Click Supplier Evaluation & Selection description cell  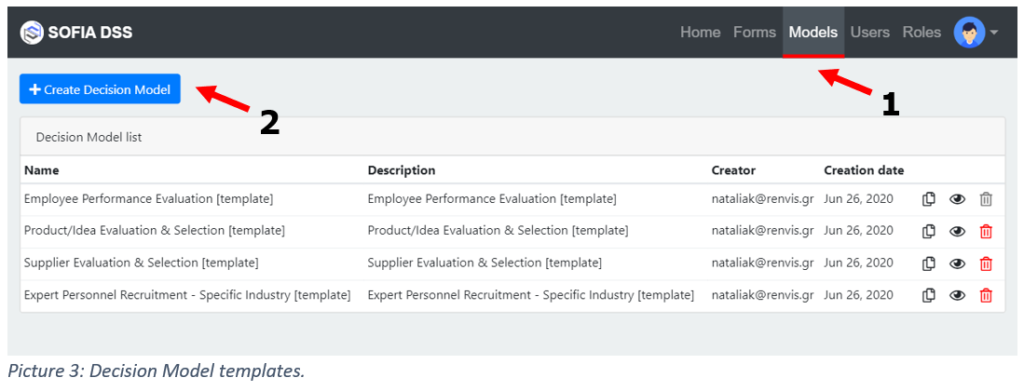click(485, 263)
